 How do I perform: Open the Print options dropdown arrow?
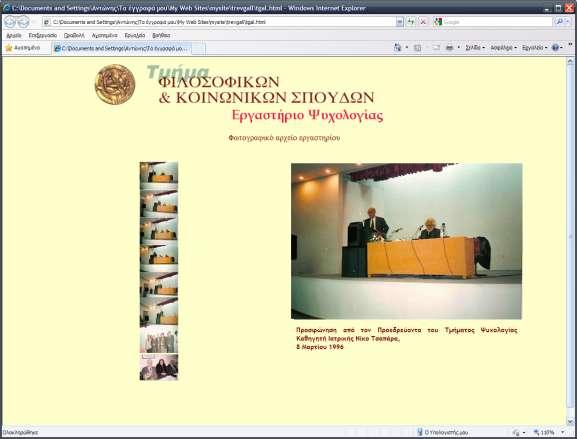[x=459, y=48]
